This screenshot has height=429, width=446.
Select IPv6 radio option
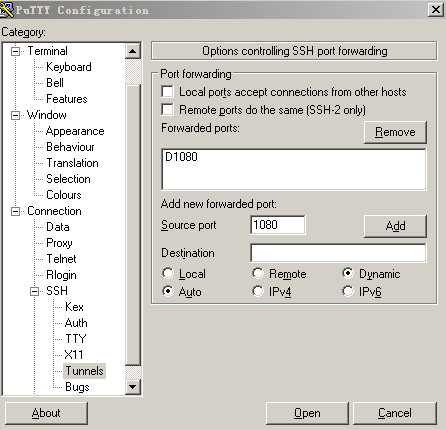click(x=348, y=291)
